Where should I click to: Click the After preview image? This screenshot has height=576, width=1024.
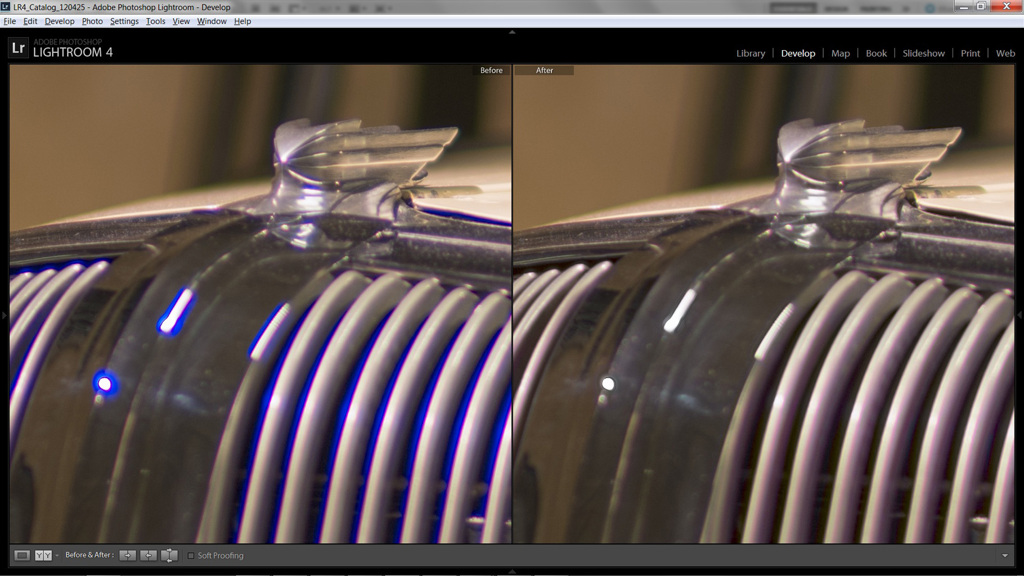tap(763, 310)
